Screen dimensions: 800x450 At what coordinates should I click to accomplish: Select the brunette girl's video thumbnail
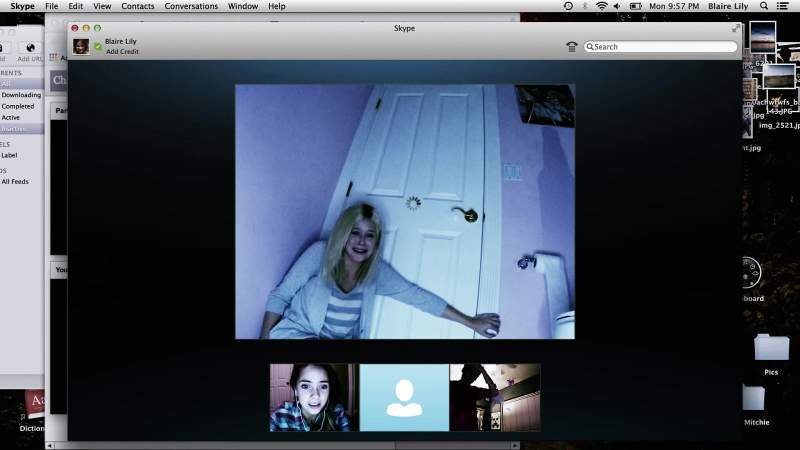(314, 397)
